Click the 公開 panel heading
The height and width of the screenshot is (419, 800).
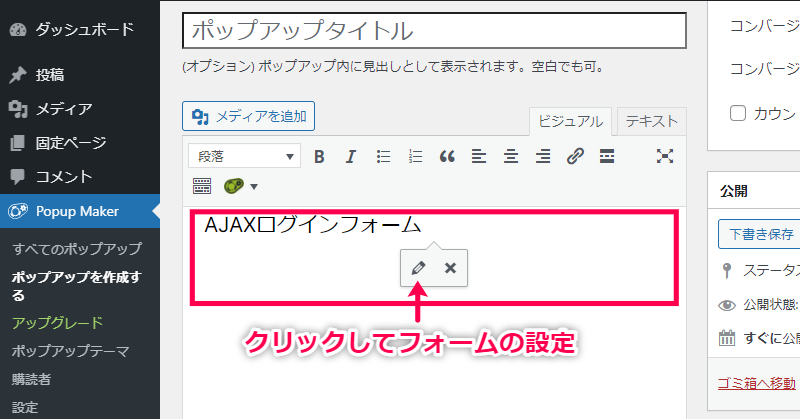click(734, 191)
